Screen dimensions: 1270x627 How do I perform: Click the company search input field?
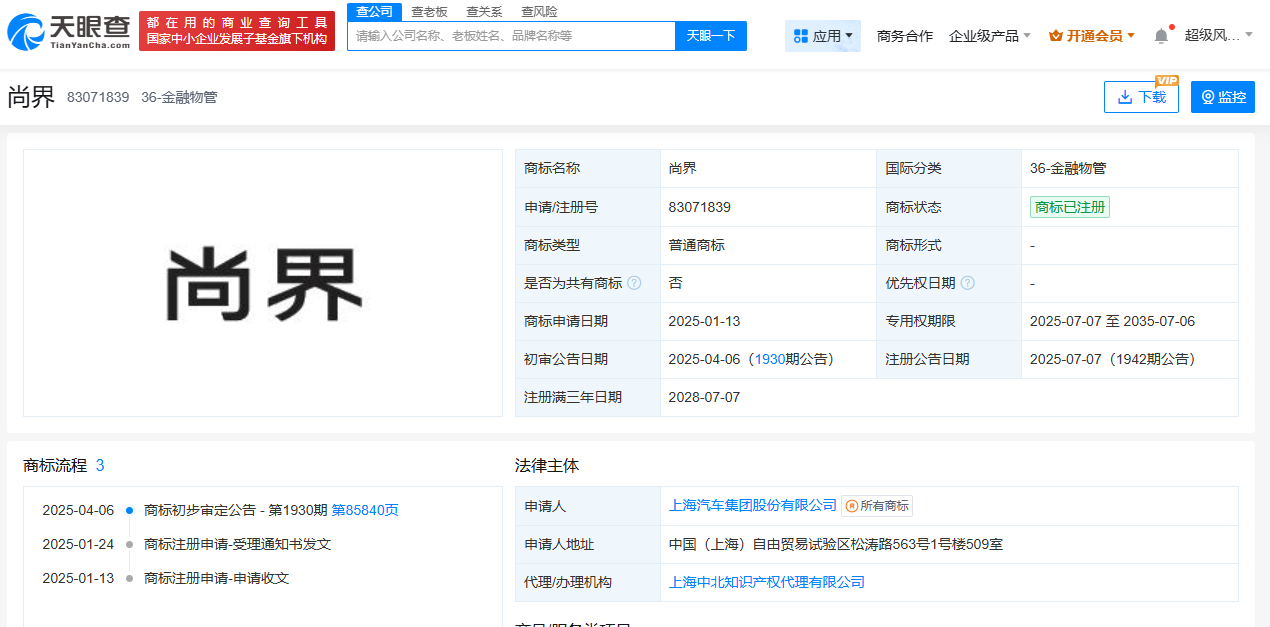(510, 35)
